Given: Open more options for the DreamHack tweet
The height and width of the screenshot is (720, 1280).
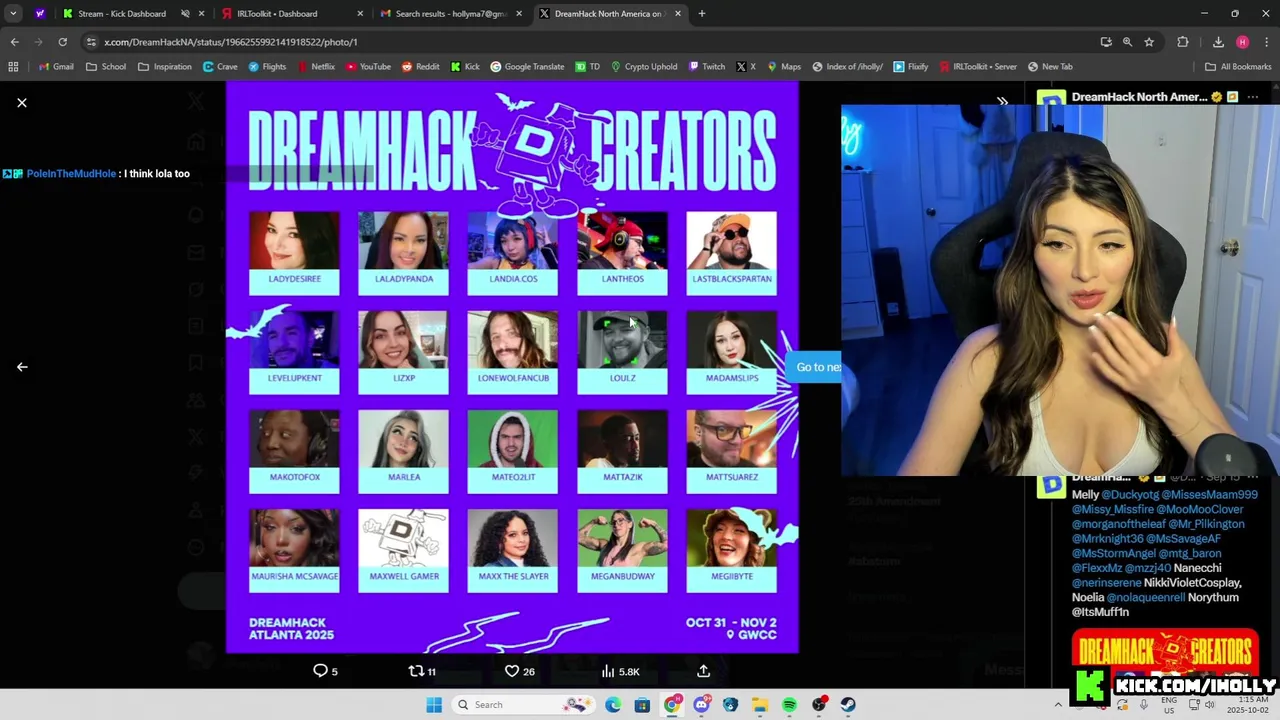Looking at the screenshot, I should (1253, 97).
